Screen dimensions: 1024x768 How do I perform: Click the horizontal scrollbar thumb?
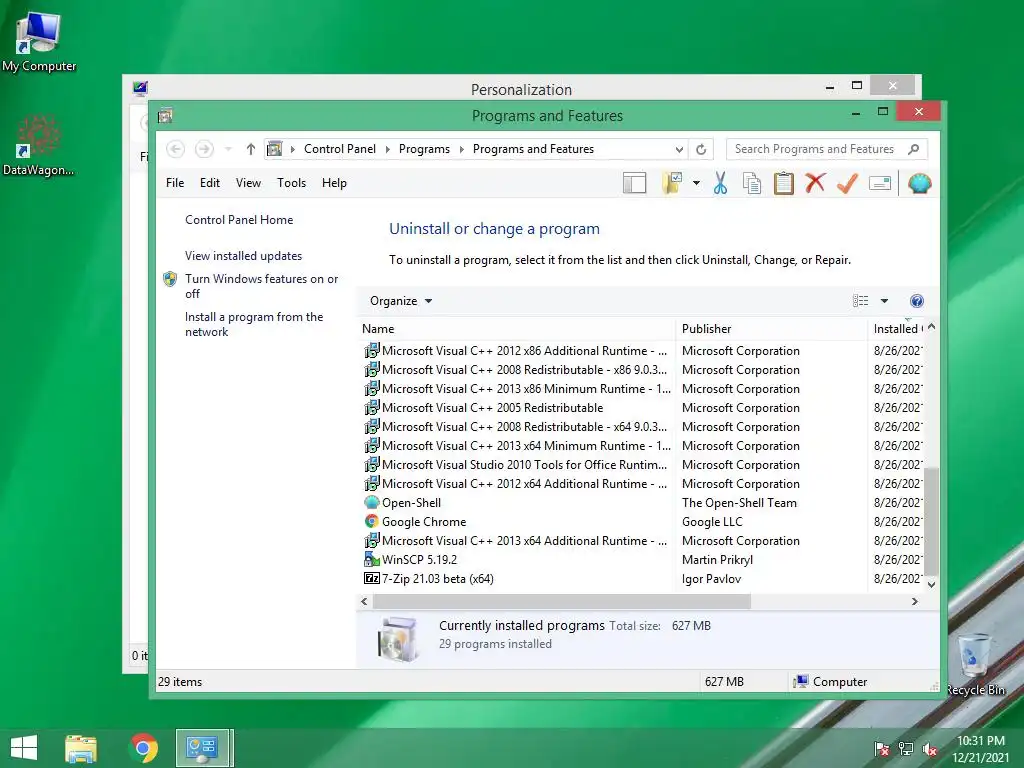562,601
